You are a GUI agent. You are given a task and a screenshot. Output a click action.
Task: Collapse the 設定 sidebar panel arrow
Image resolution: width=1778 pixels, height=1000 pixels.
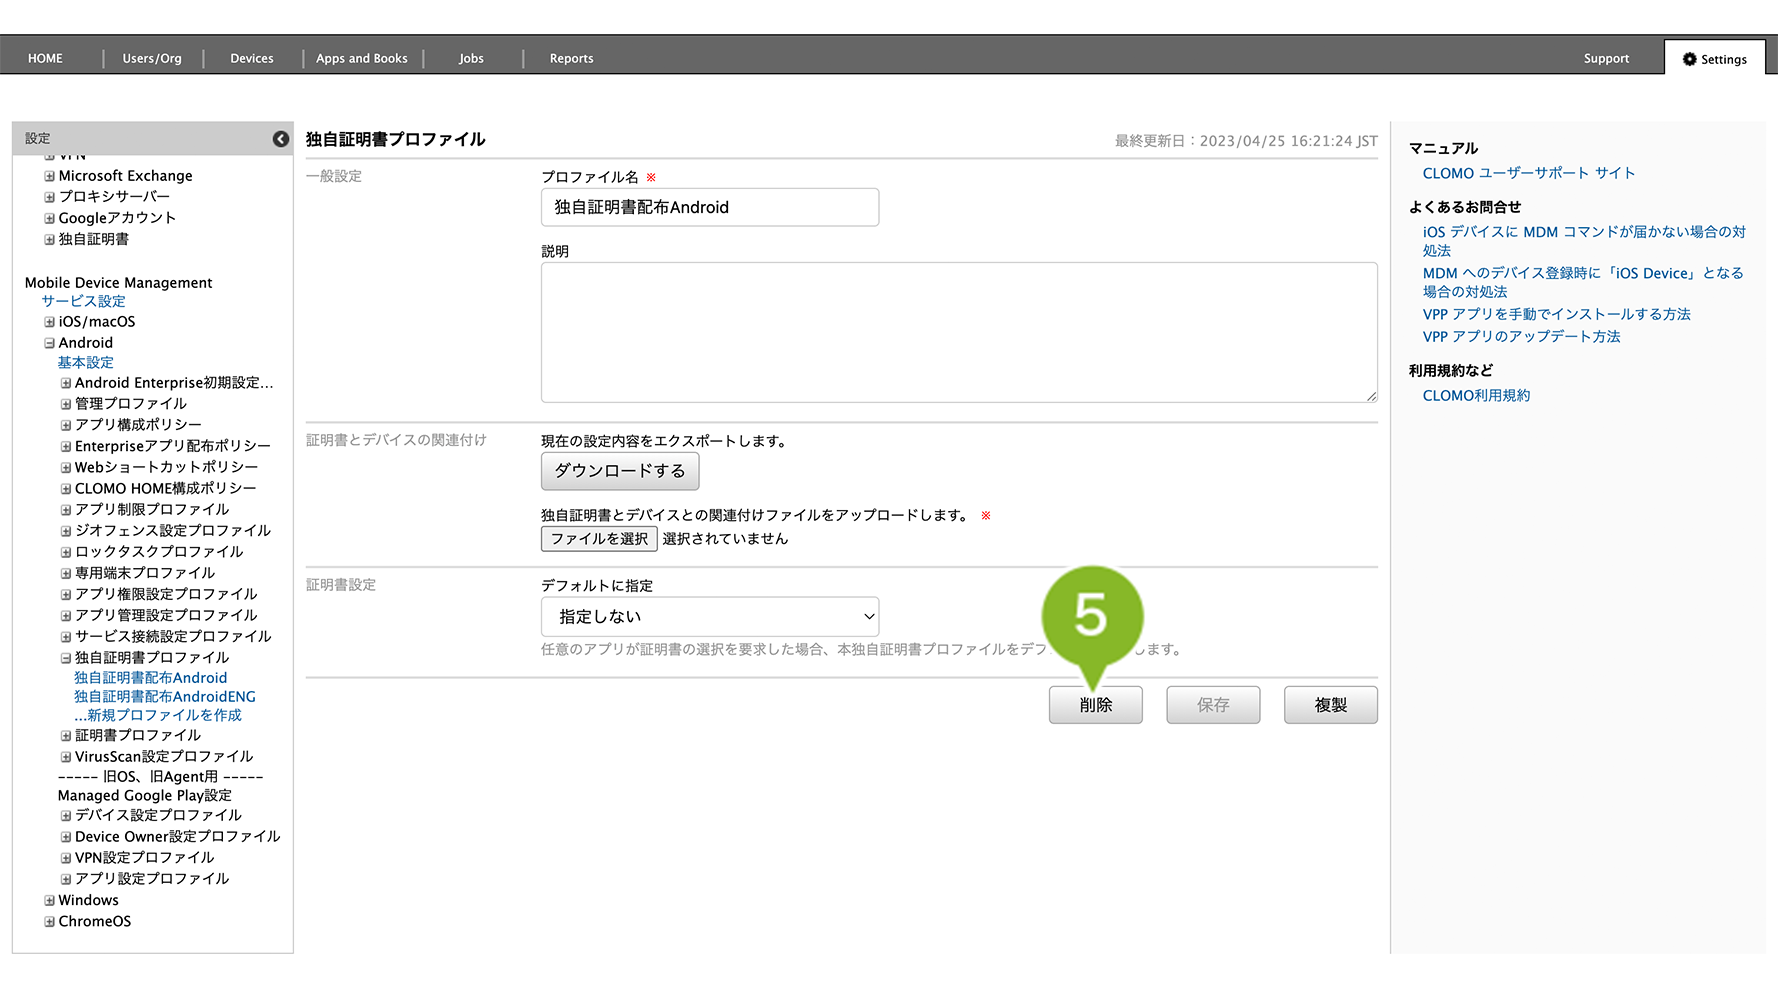point(281,139)
